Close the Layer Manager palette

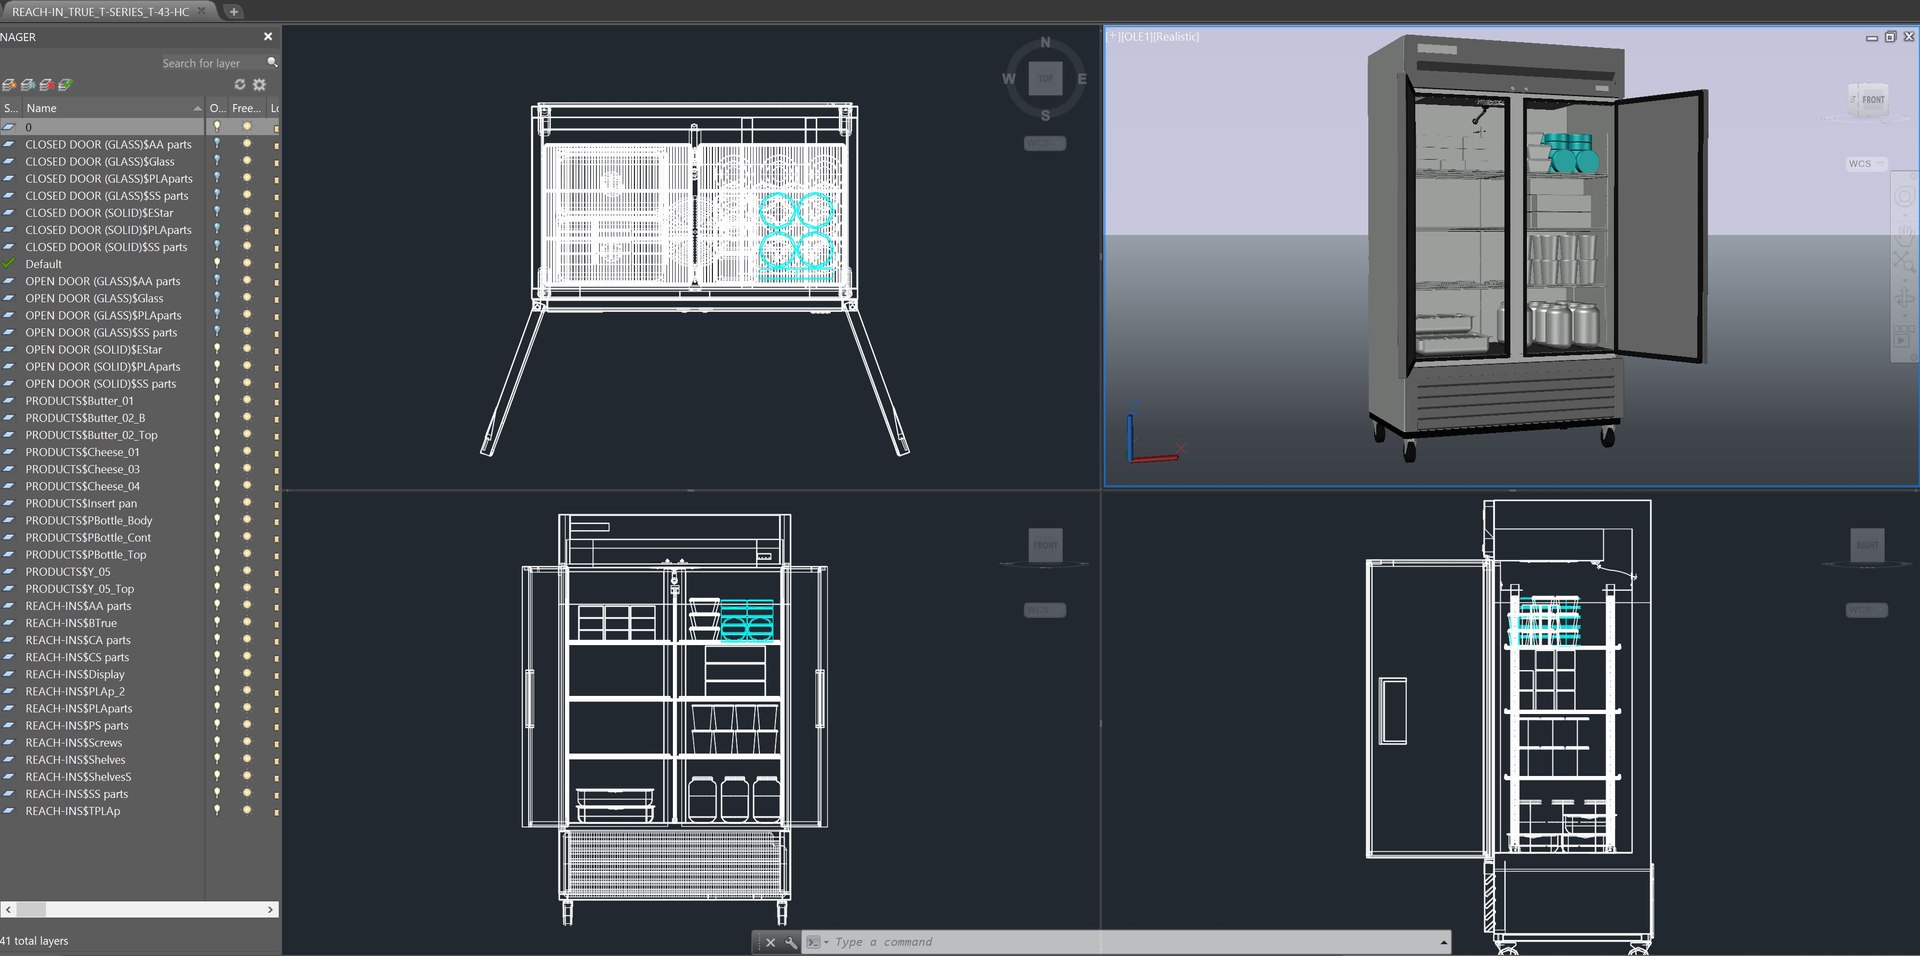[x=268, y=37]
